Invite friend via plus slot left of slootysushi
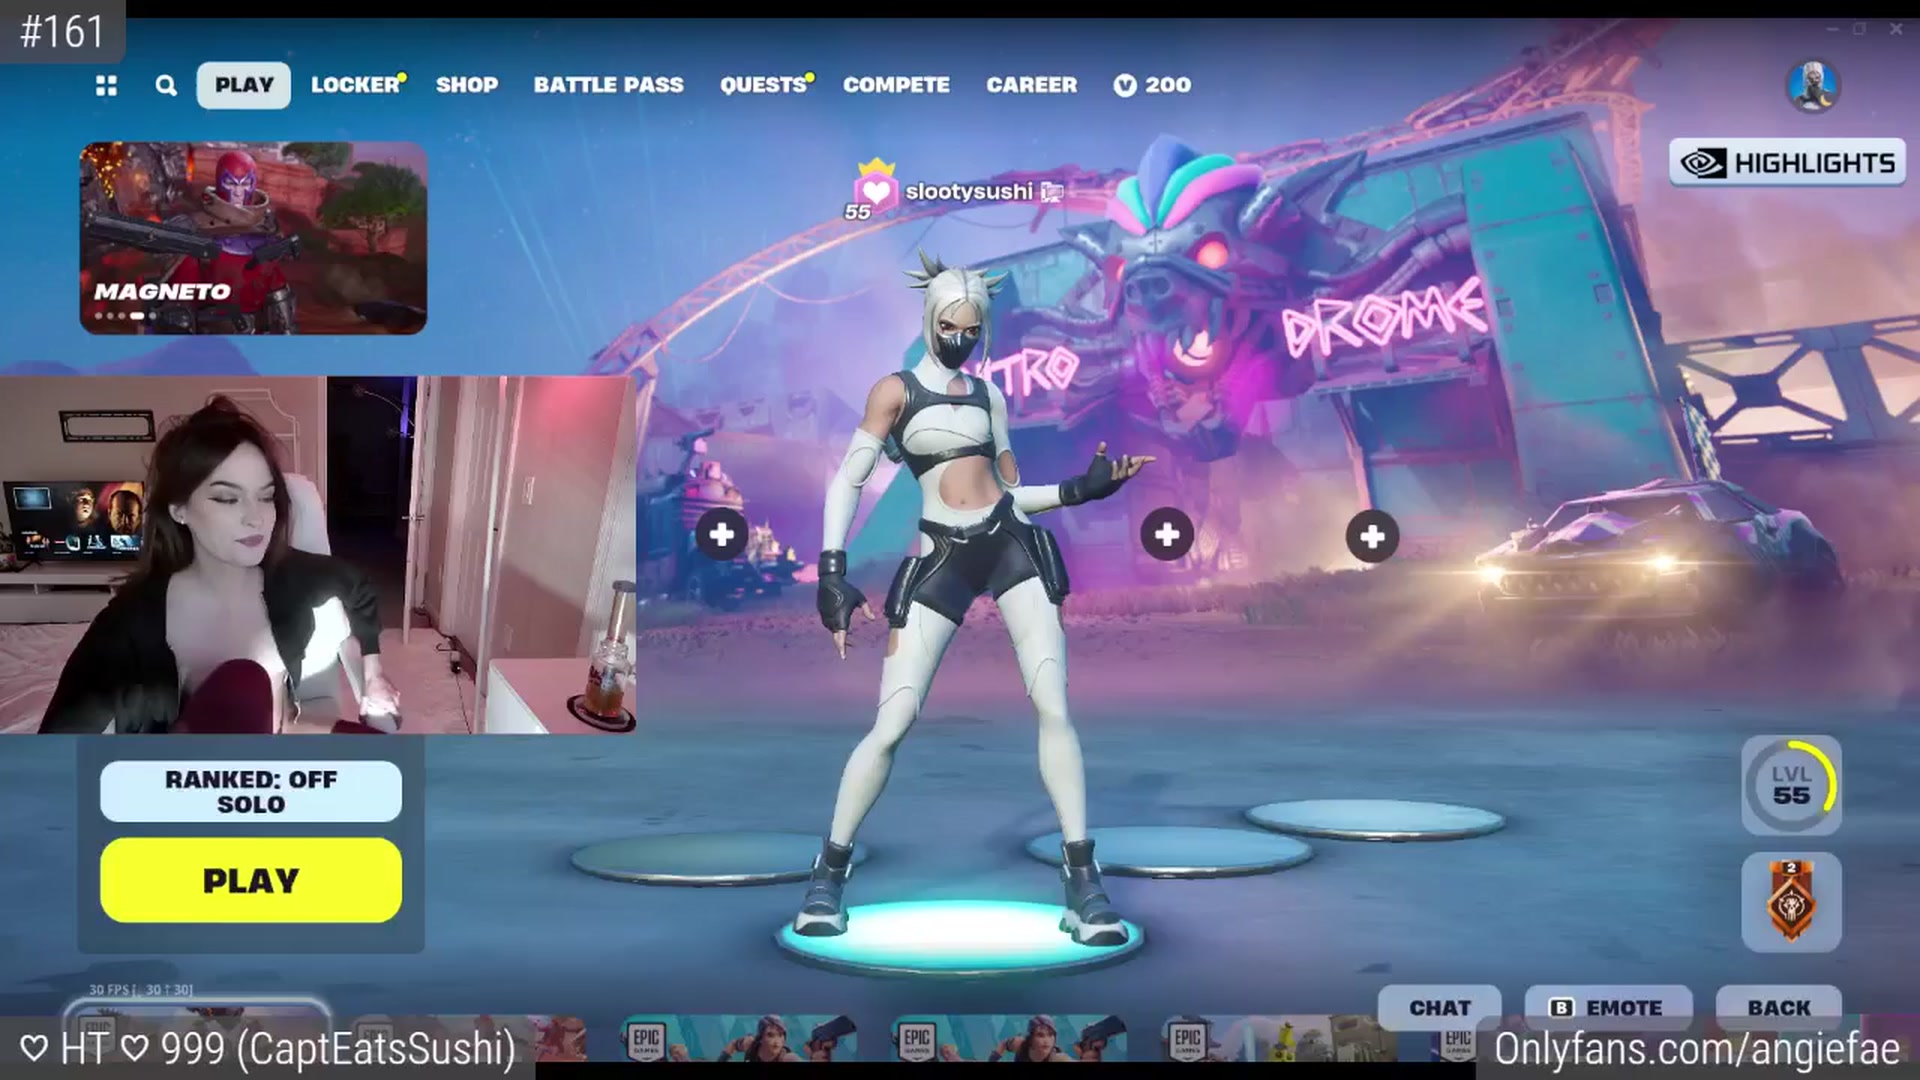Image resolution: width=1920 pixels, height=1080 pixels. [722, 535]
